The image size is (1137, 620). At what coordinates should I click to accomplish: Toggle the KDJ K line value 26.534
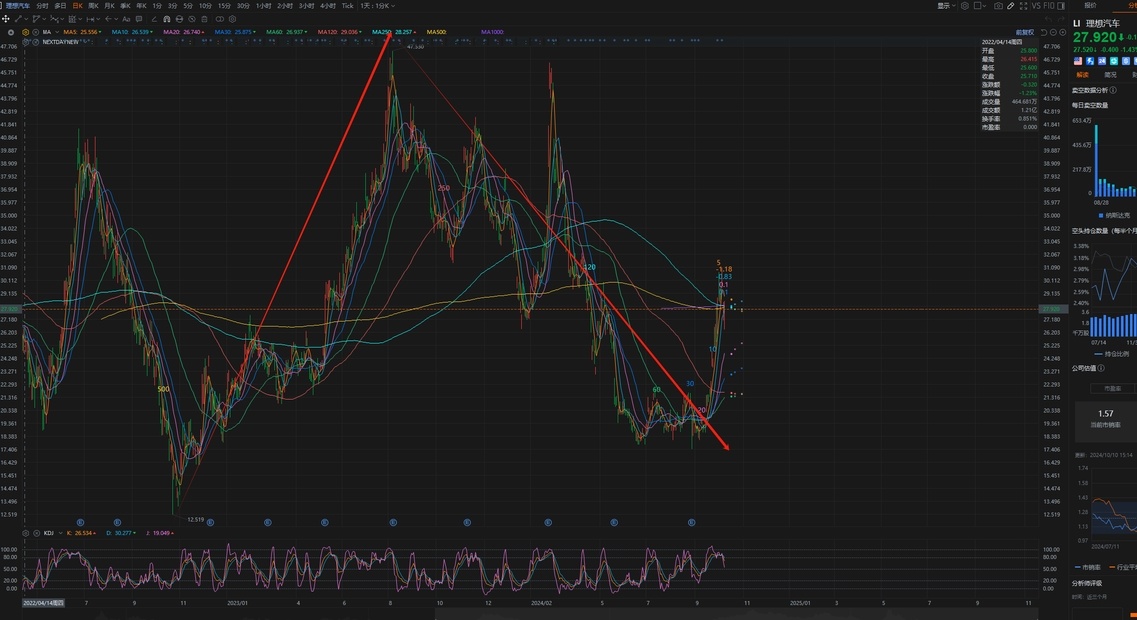(x=81, y=533)
